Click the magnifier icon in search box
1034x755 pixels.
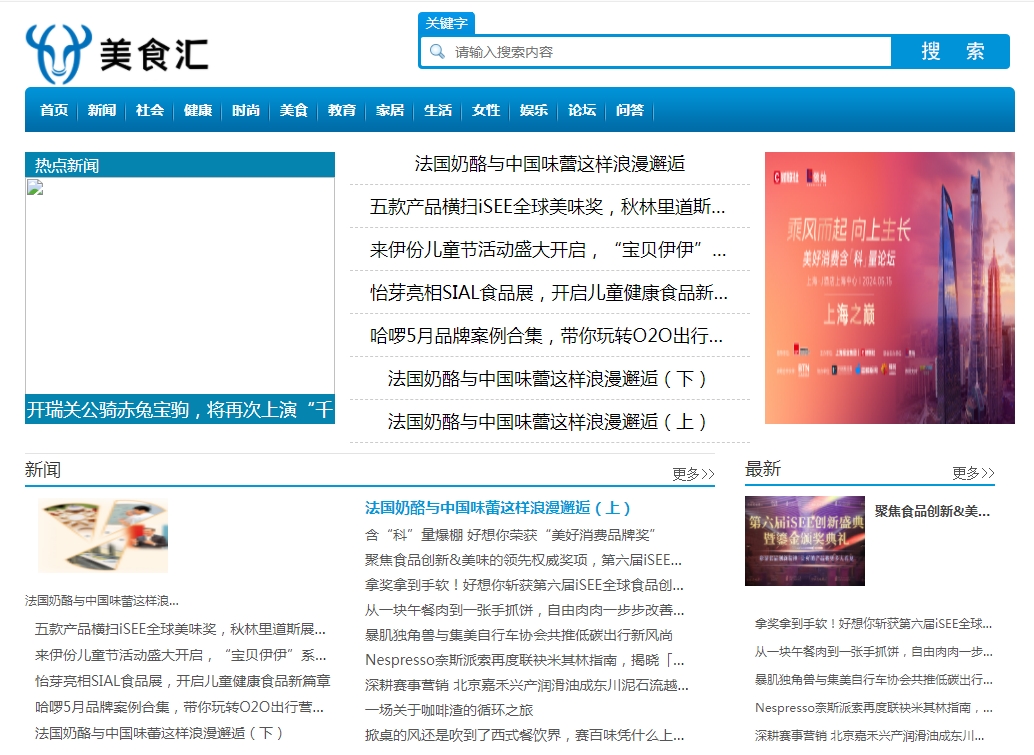[437, 51]
